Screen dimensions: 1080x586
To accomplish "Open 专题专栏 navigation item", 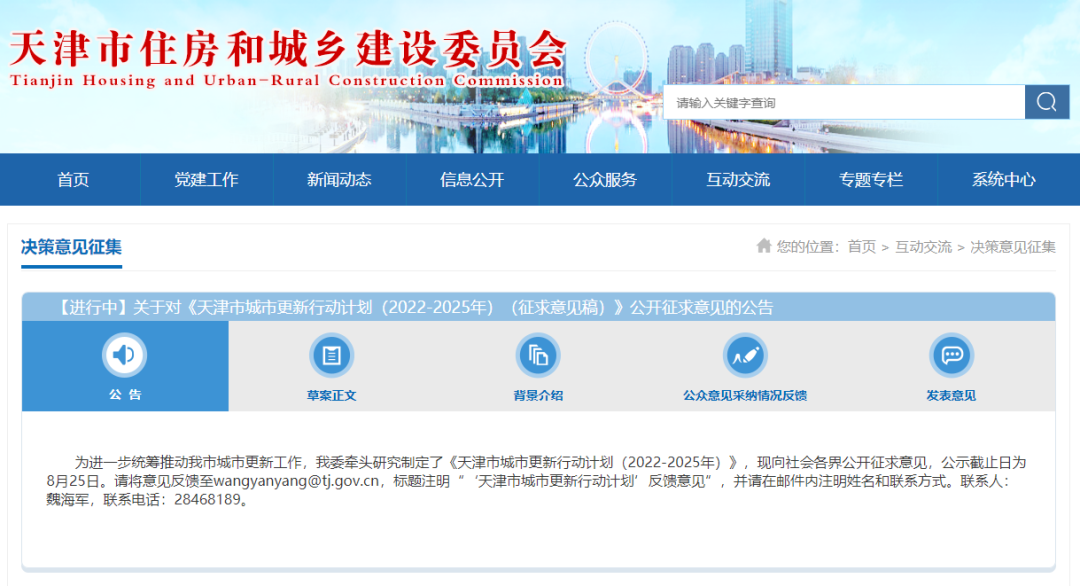I will click(x=871, y=180).
